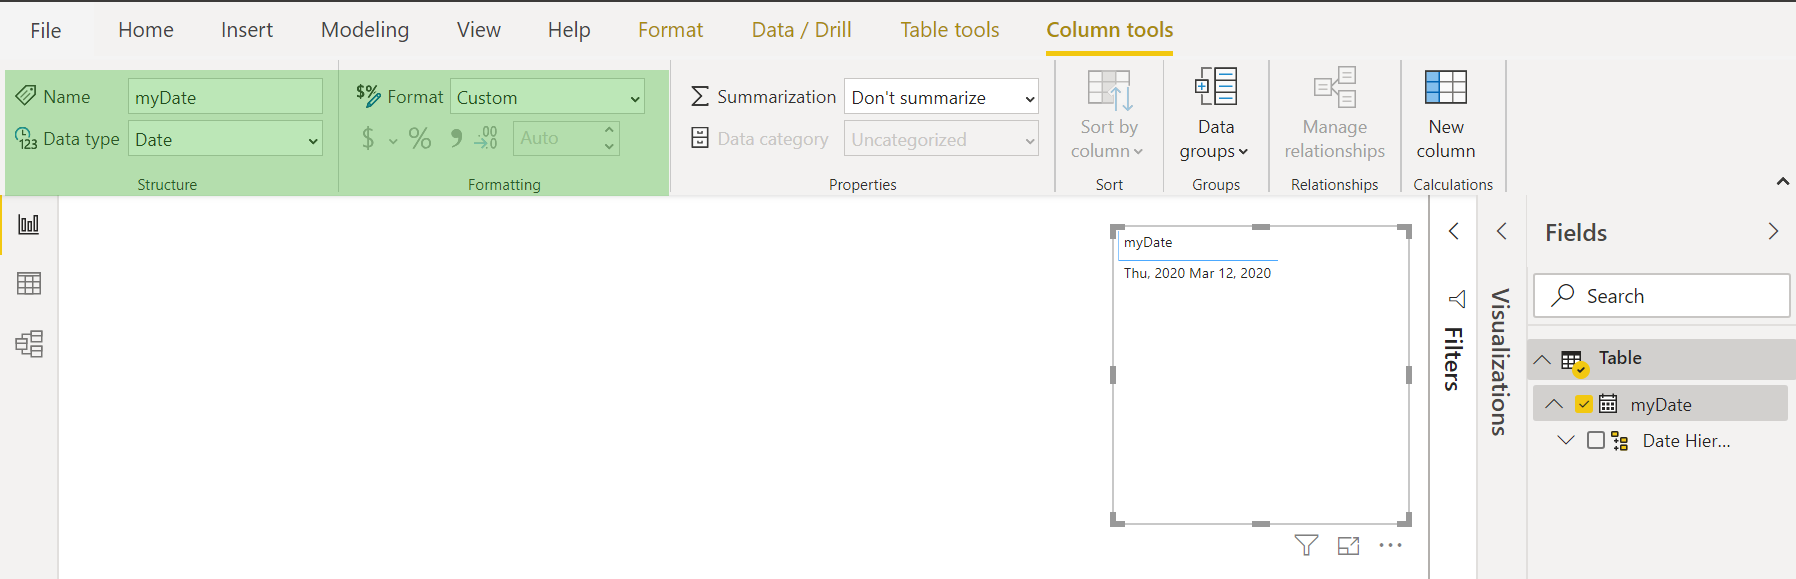Click the search magnifier icon

click(1563, 295)
